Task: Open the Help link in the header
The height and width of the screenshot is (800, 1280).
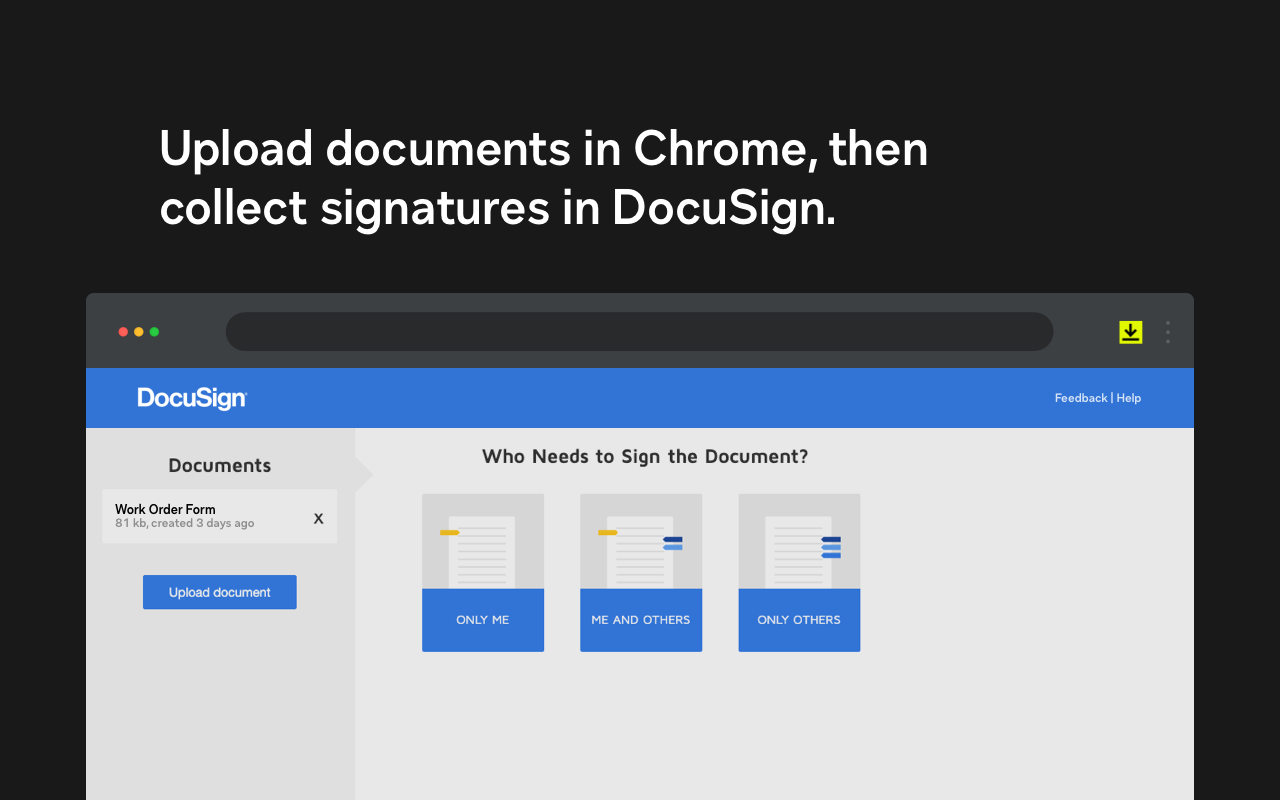Action: click(x=1129, y=397)
